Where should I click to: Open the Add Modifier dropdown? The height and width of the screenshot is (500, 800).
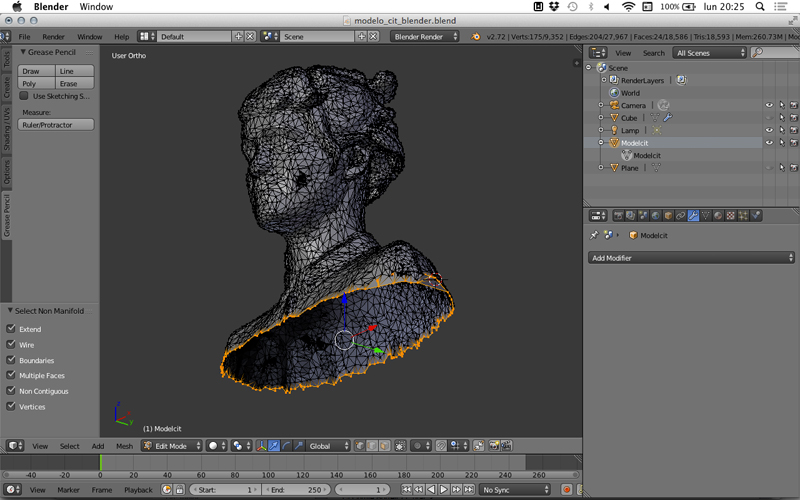[x=691, y=258]
